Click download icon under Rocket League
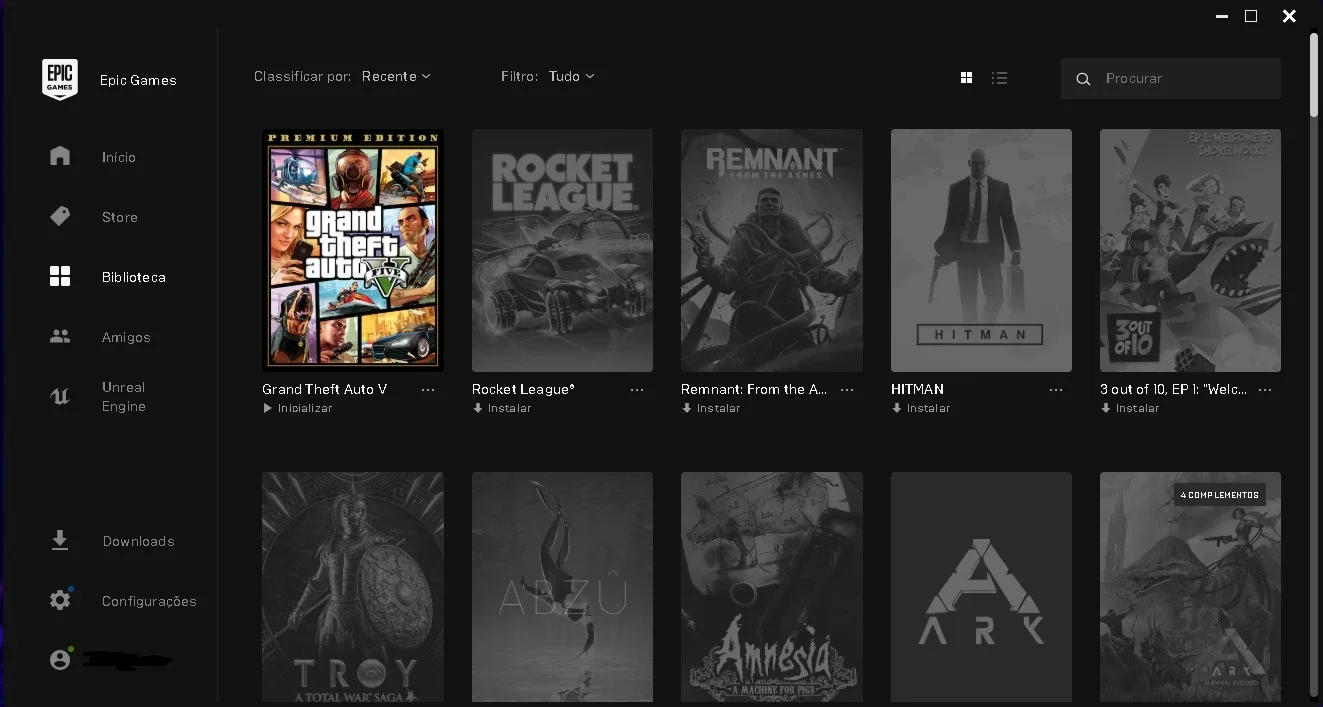 tap(477, 408)
